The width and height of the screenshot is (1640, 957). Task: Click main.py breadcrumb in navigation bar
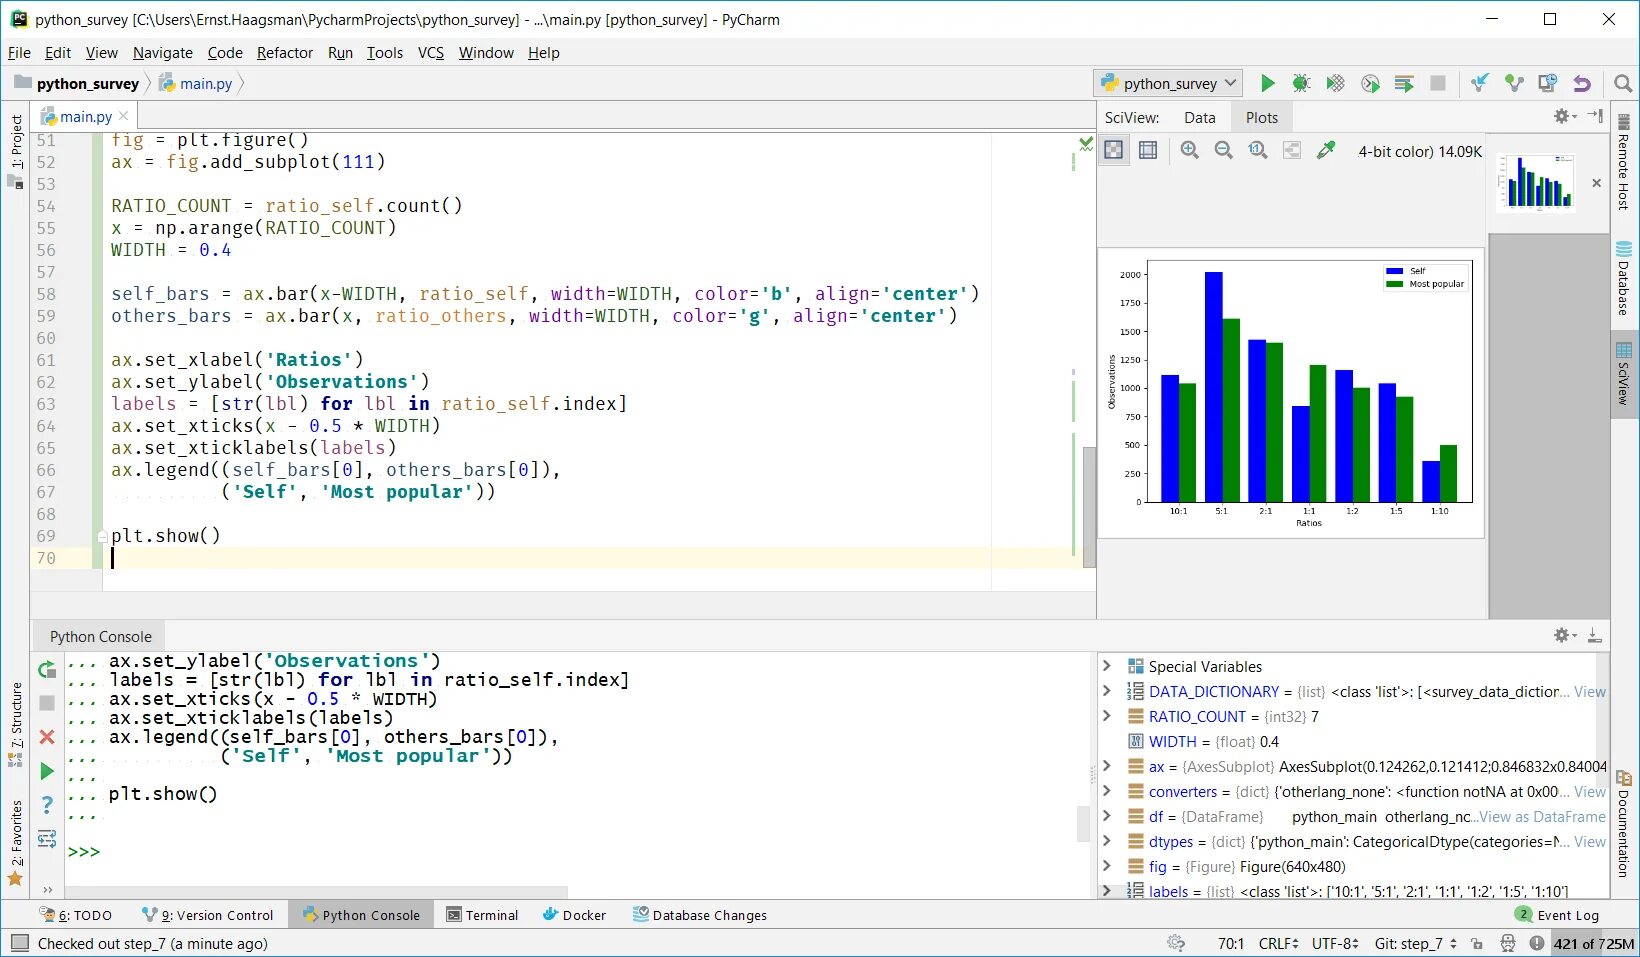point(196,84)
